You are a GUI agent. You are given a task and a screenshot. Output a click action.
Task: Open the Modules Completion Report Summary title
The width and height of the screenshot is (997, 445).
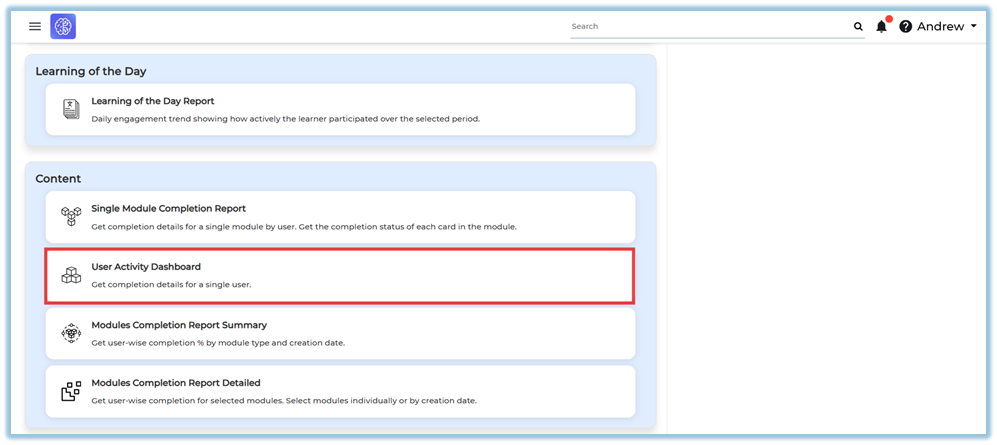tap(179, 325)
